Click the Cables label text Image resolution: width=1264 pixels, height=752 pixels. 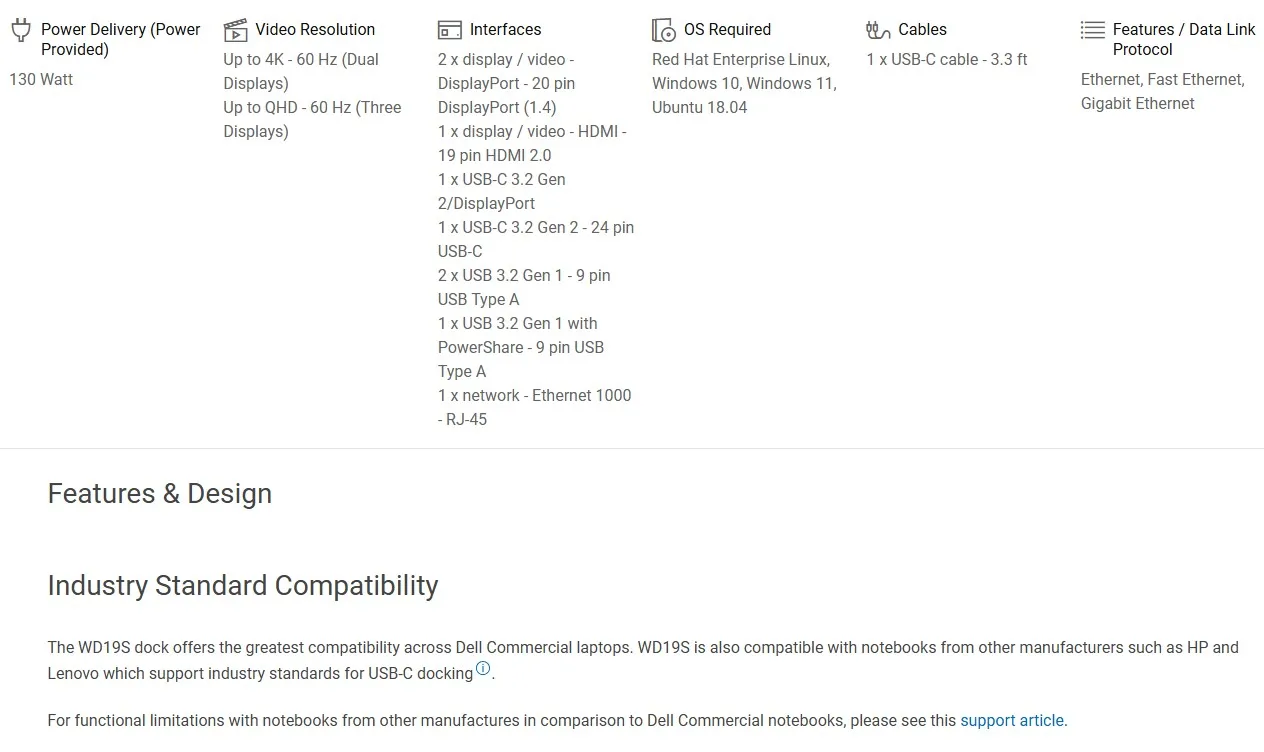pyautogui.click(x=922, y=30)
